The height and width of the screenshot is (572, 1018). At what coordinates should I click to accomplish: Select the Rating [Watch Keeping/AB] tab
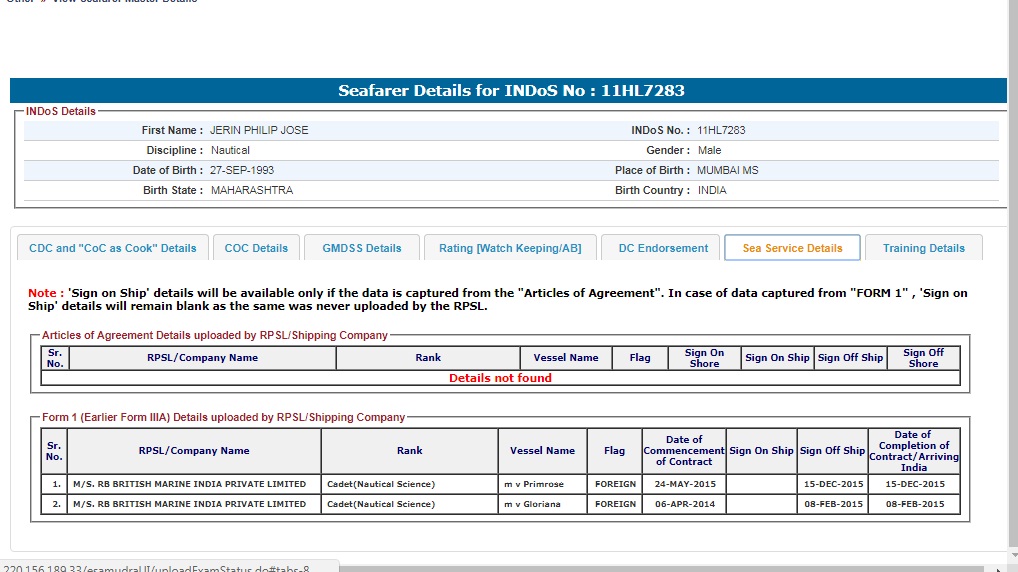click(x=512, y=248)
